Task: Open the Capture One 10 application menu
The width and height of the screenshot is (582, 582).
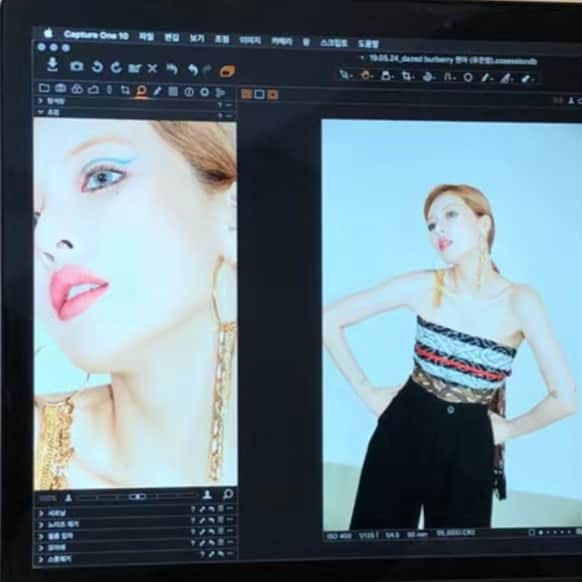Action: coord(96,35)
